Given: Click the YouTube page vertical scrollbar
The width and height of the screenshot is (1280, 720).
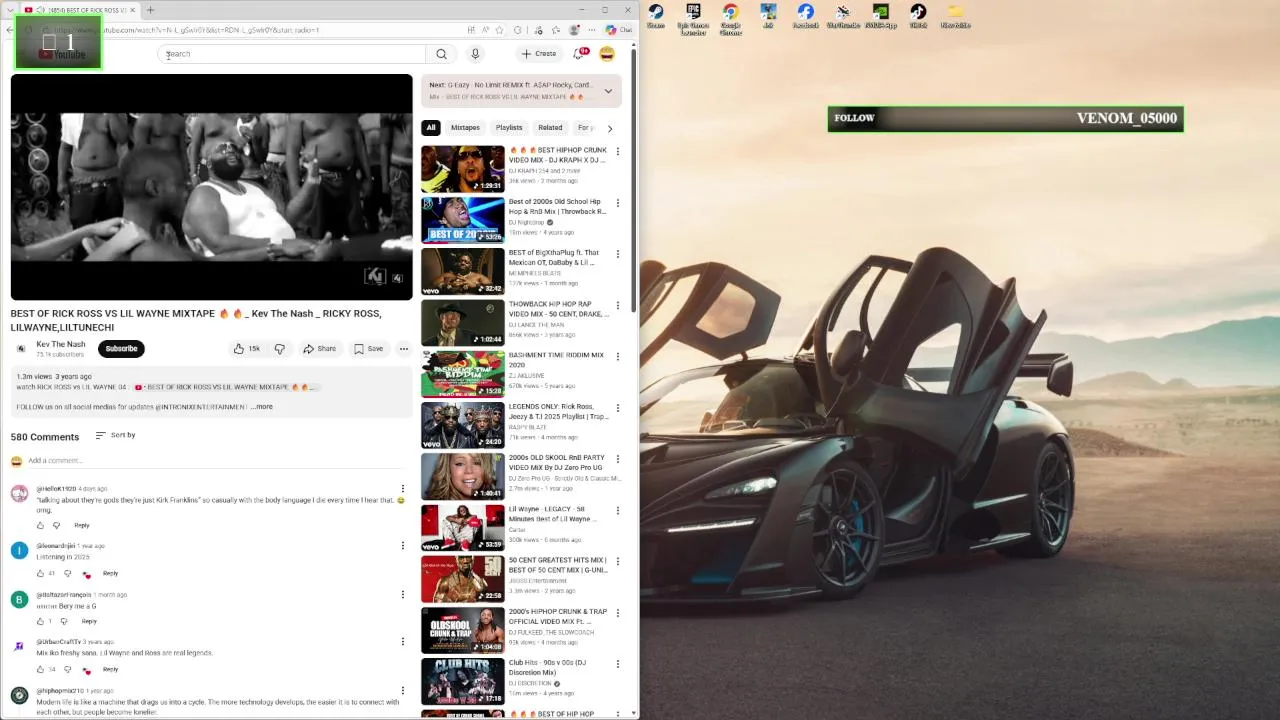Looking at the screenshot, I should click(x=634, y=180).
